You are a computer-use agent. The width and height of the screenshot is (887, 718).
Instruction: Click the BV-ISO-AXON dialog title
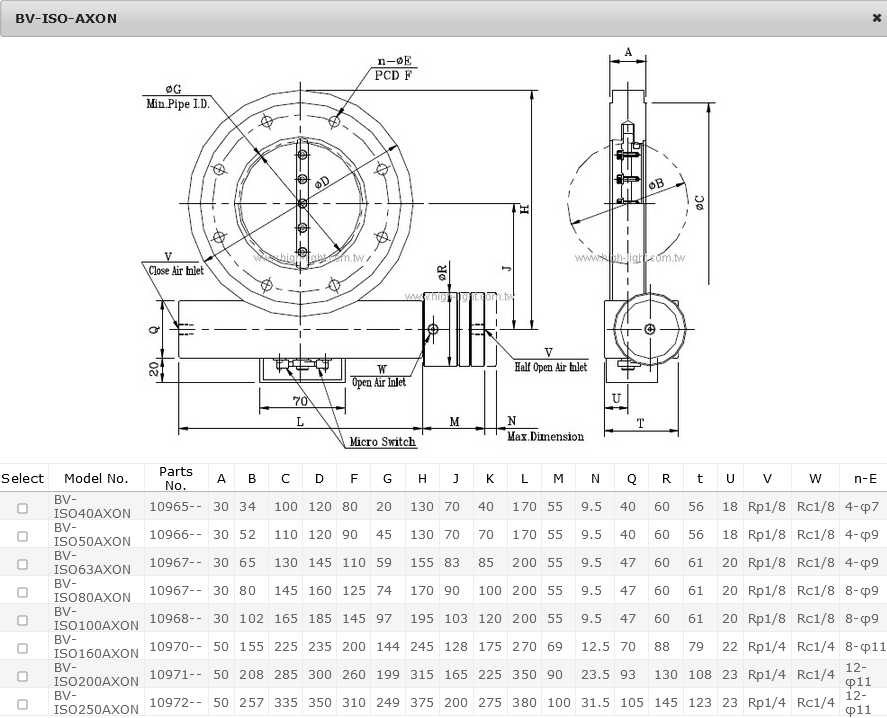point(66,18)
